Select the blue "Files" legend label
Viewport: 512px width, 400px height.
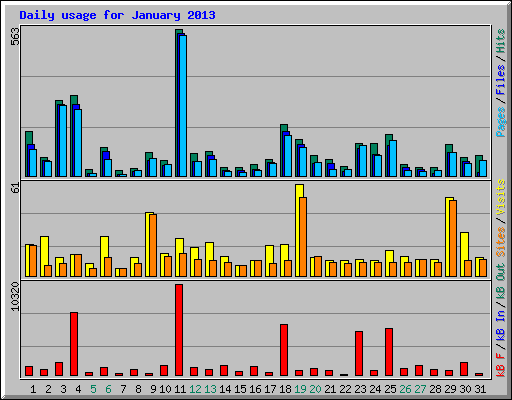click(x=500, y=80)
